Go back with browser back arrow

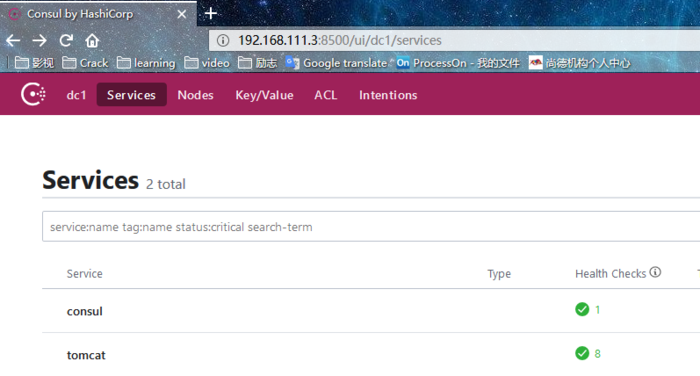coord(13,41)
